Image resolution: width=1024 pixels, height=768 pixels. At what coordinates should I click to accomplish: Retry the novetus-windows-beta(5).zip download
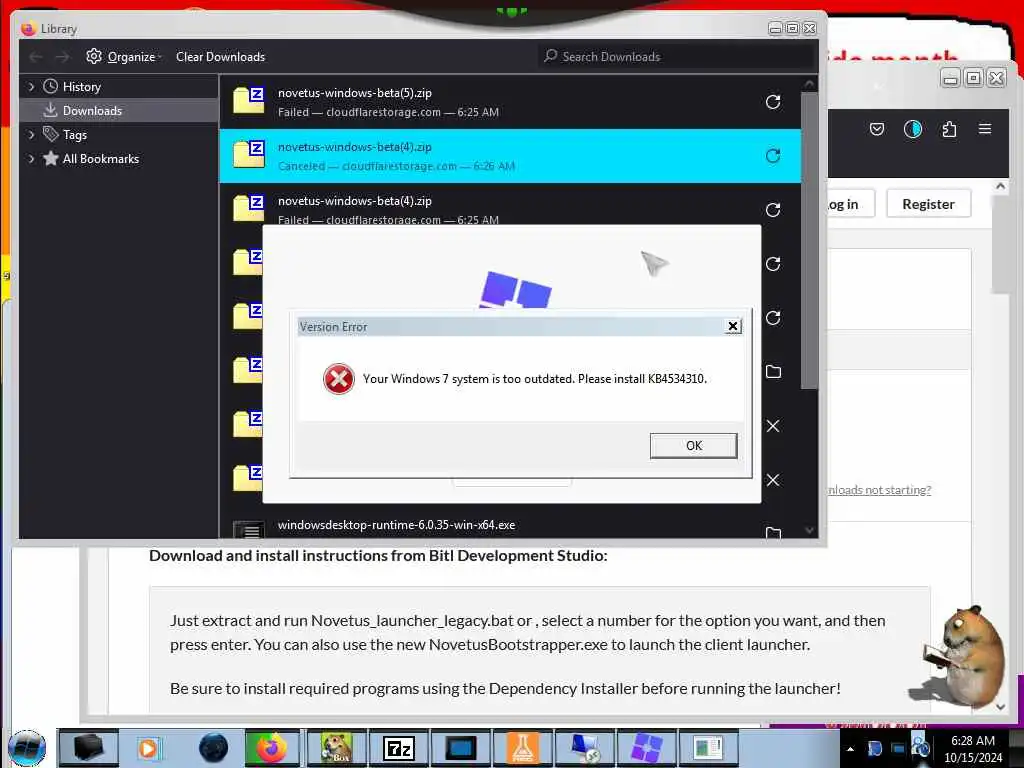click(x=773, y=102)
